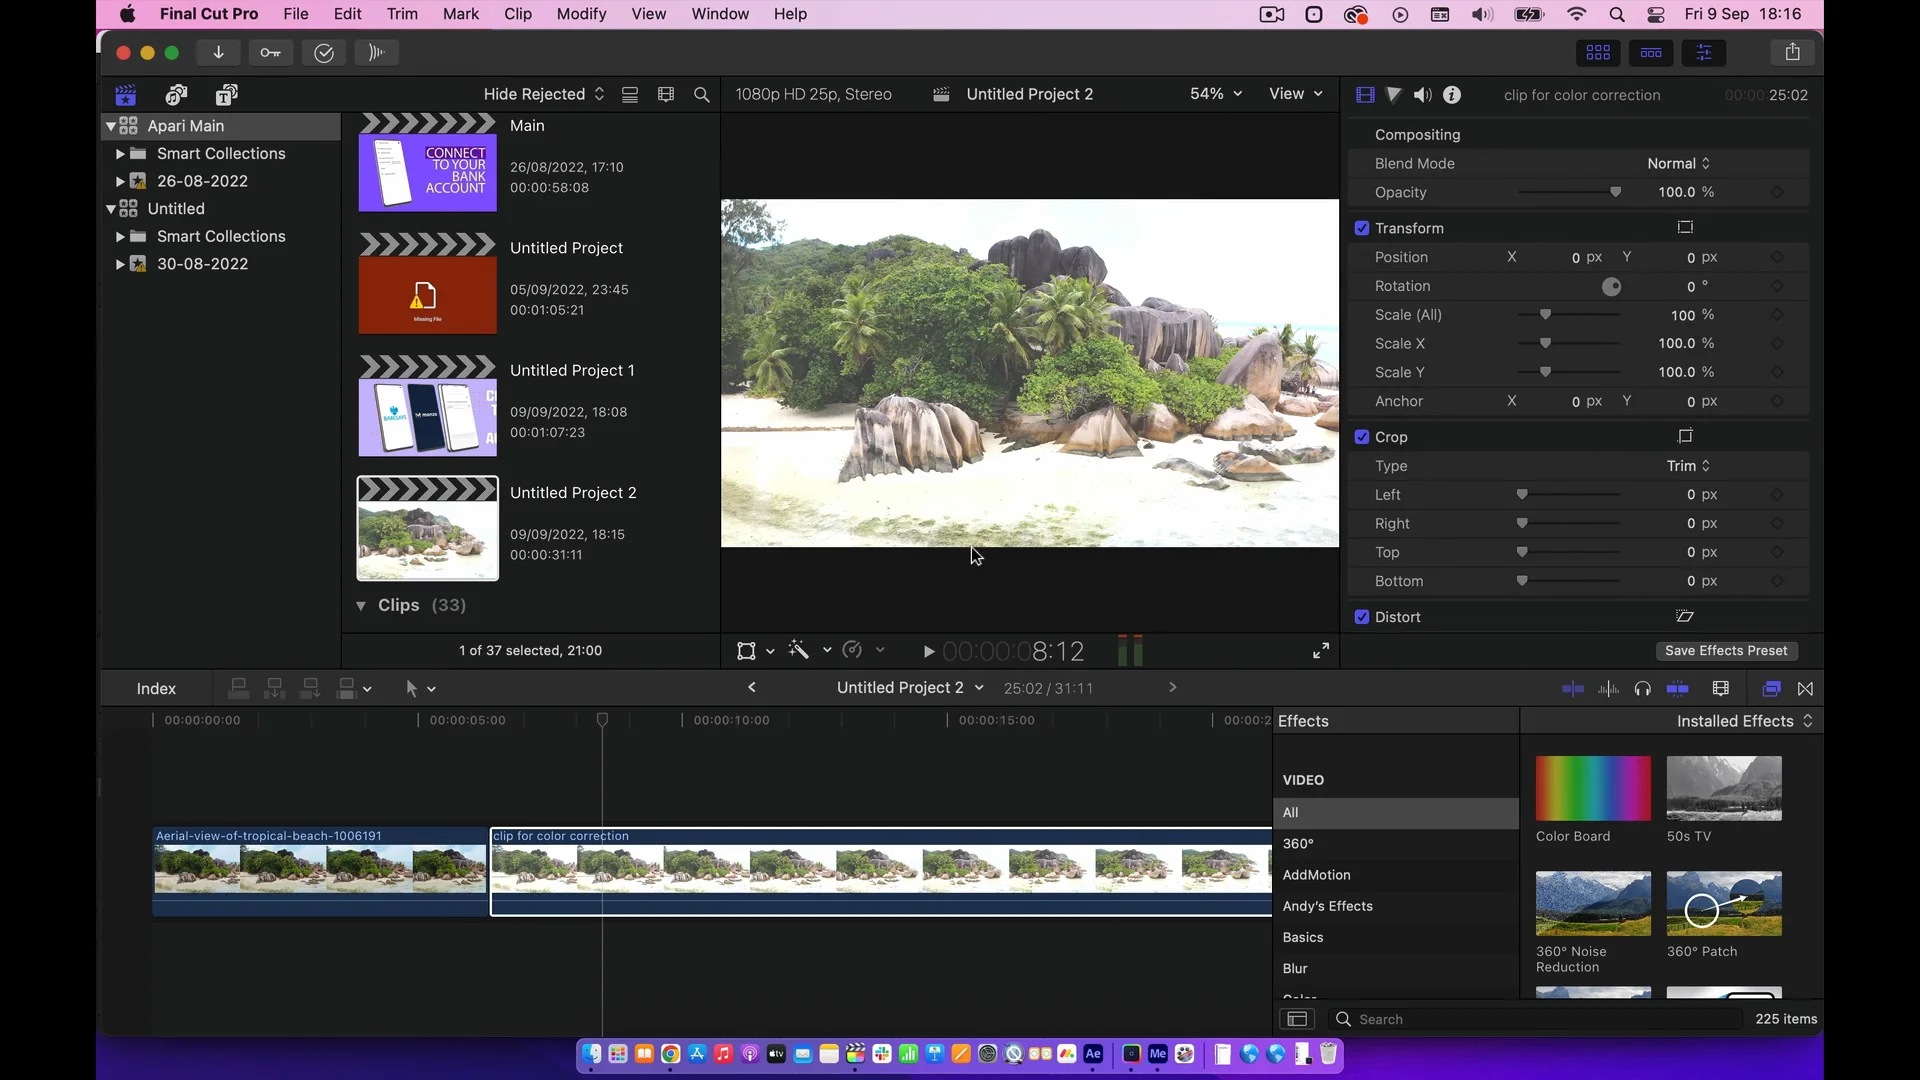Screen dimensions: 1920x1080
Task: Uncheck the Transform checkbox
Action: tap(1361, 228)
